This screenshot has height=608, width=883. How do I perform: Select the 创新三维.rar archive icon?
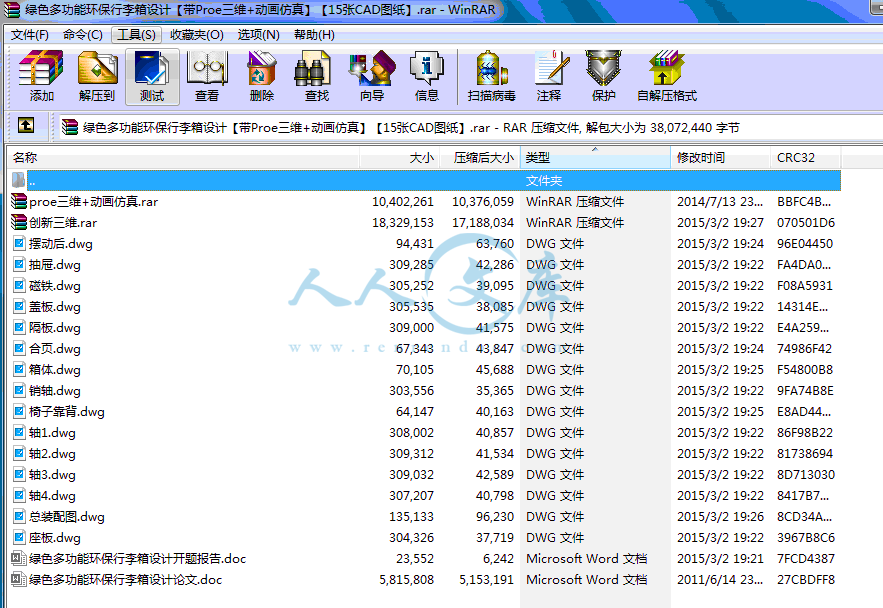pos(19,222)
